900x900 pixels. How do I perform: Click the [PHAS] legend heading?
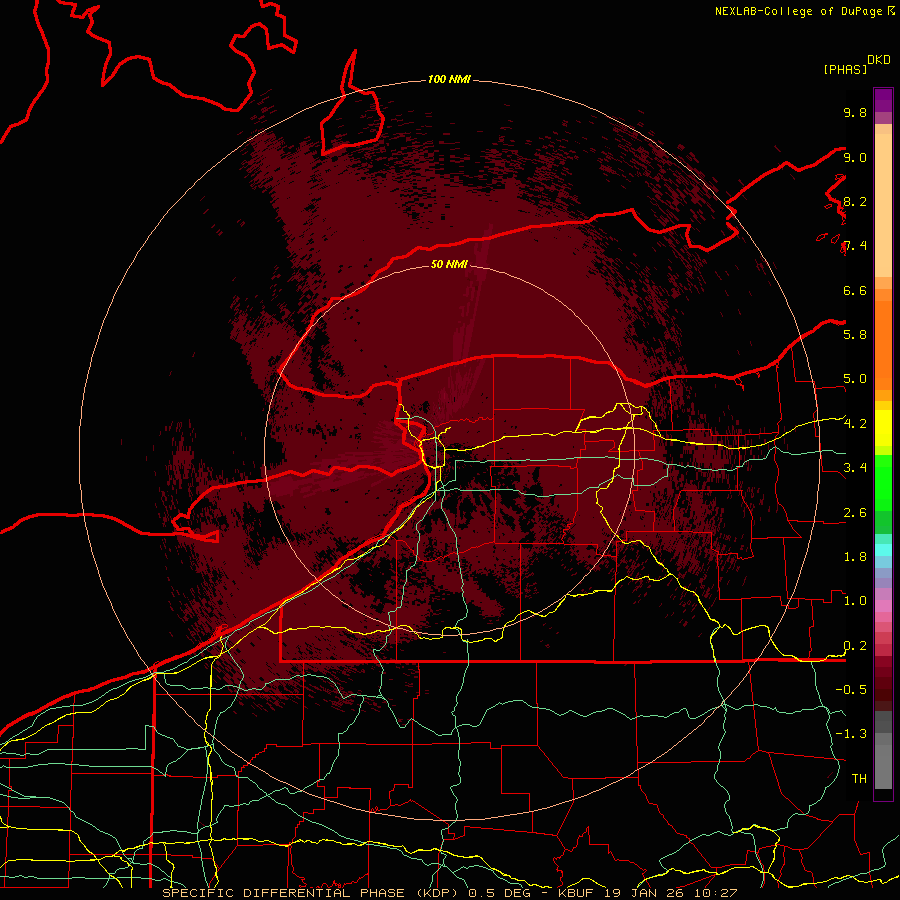click(845, 69)
